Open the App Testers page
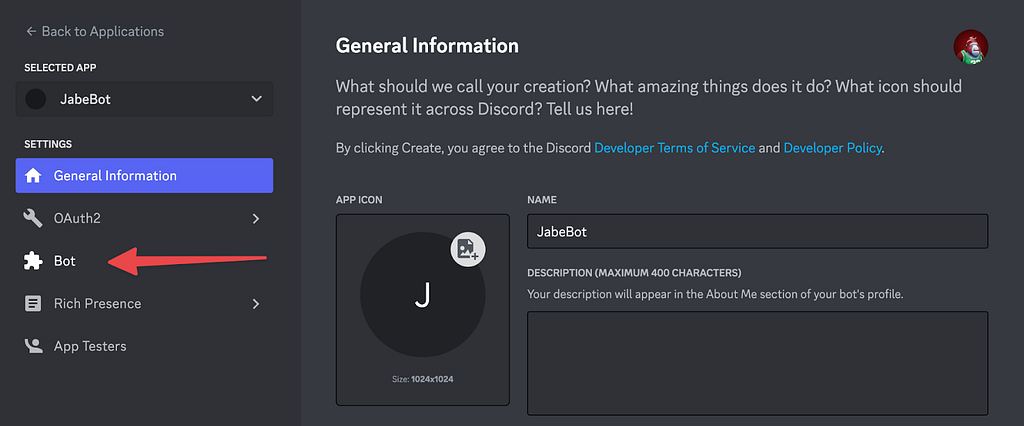Screen dimensions: 1024x426 [144, 346]
